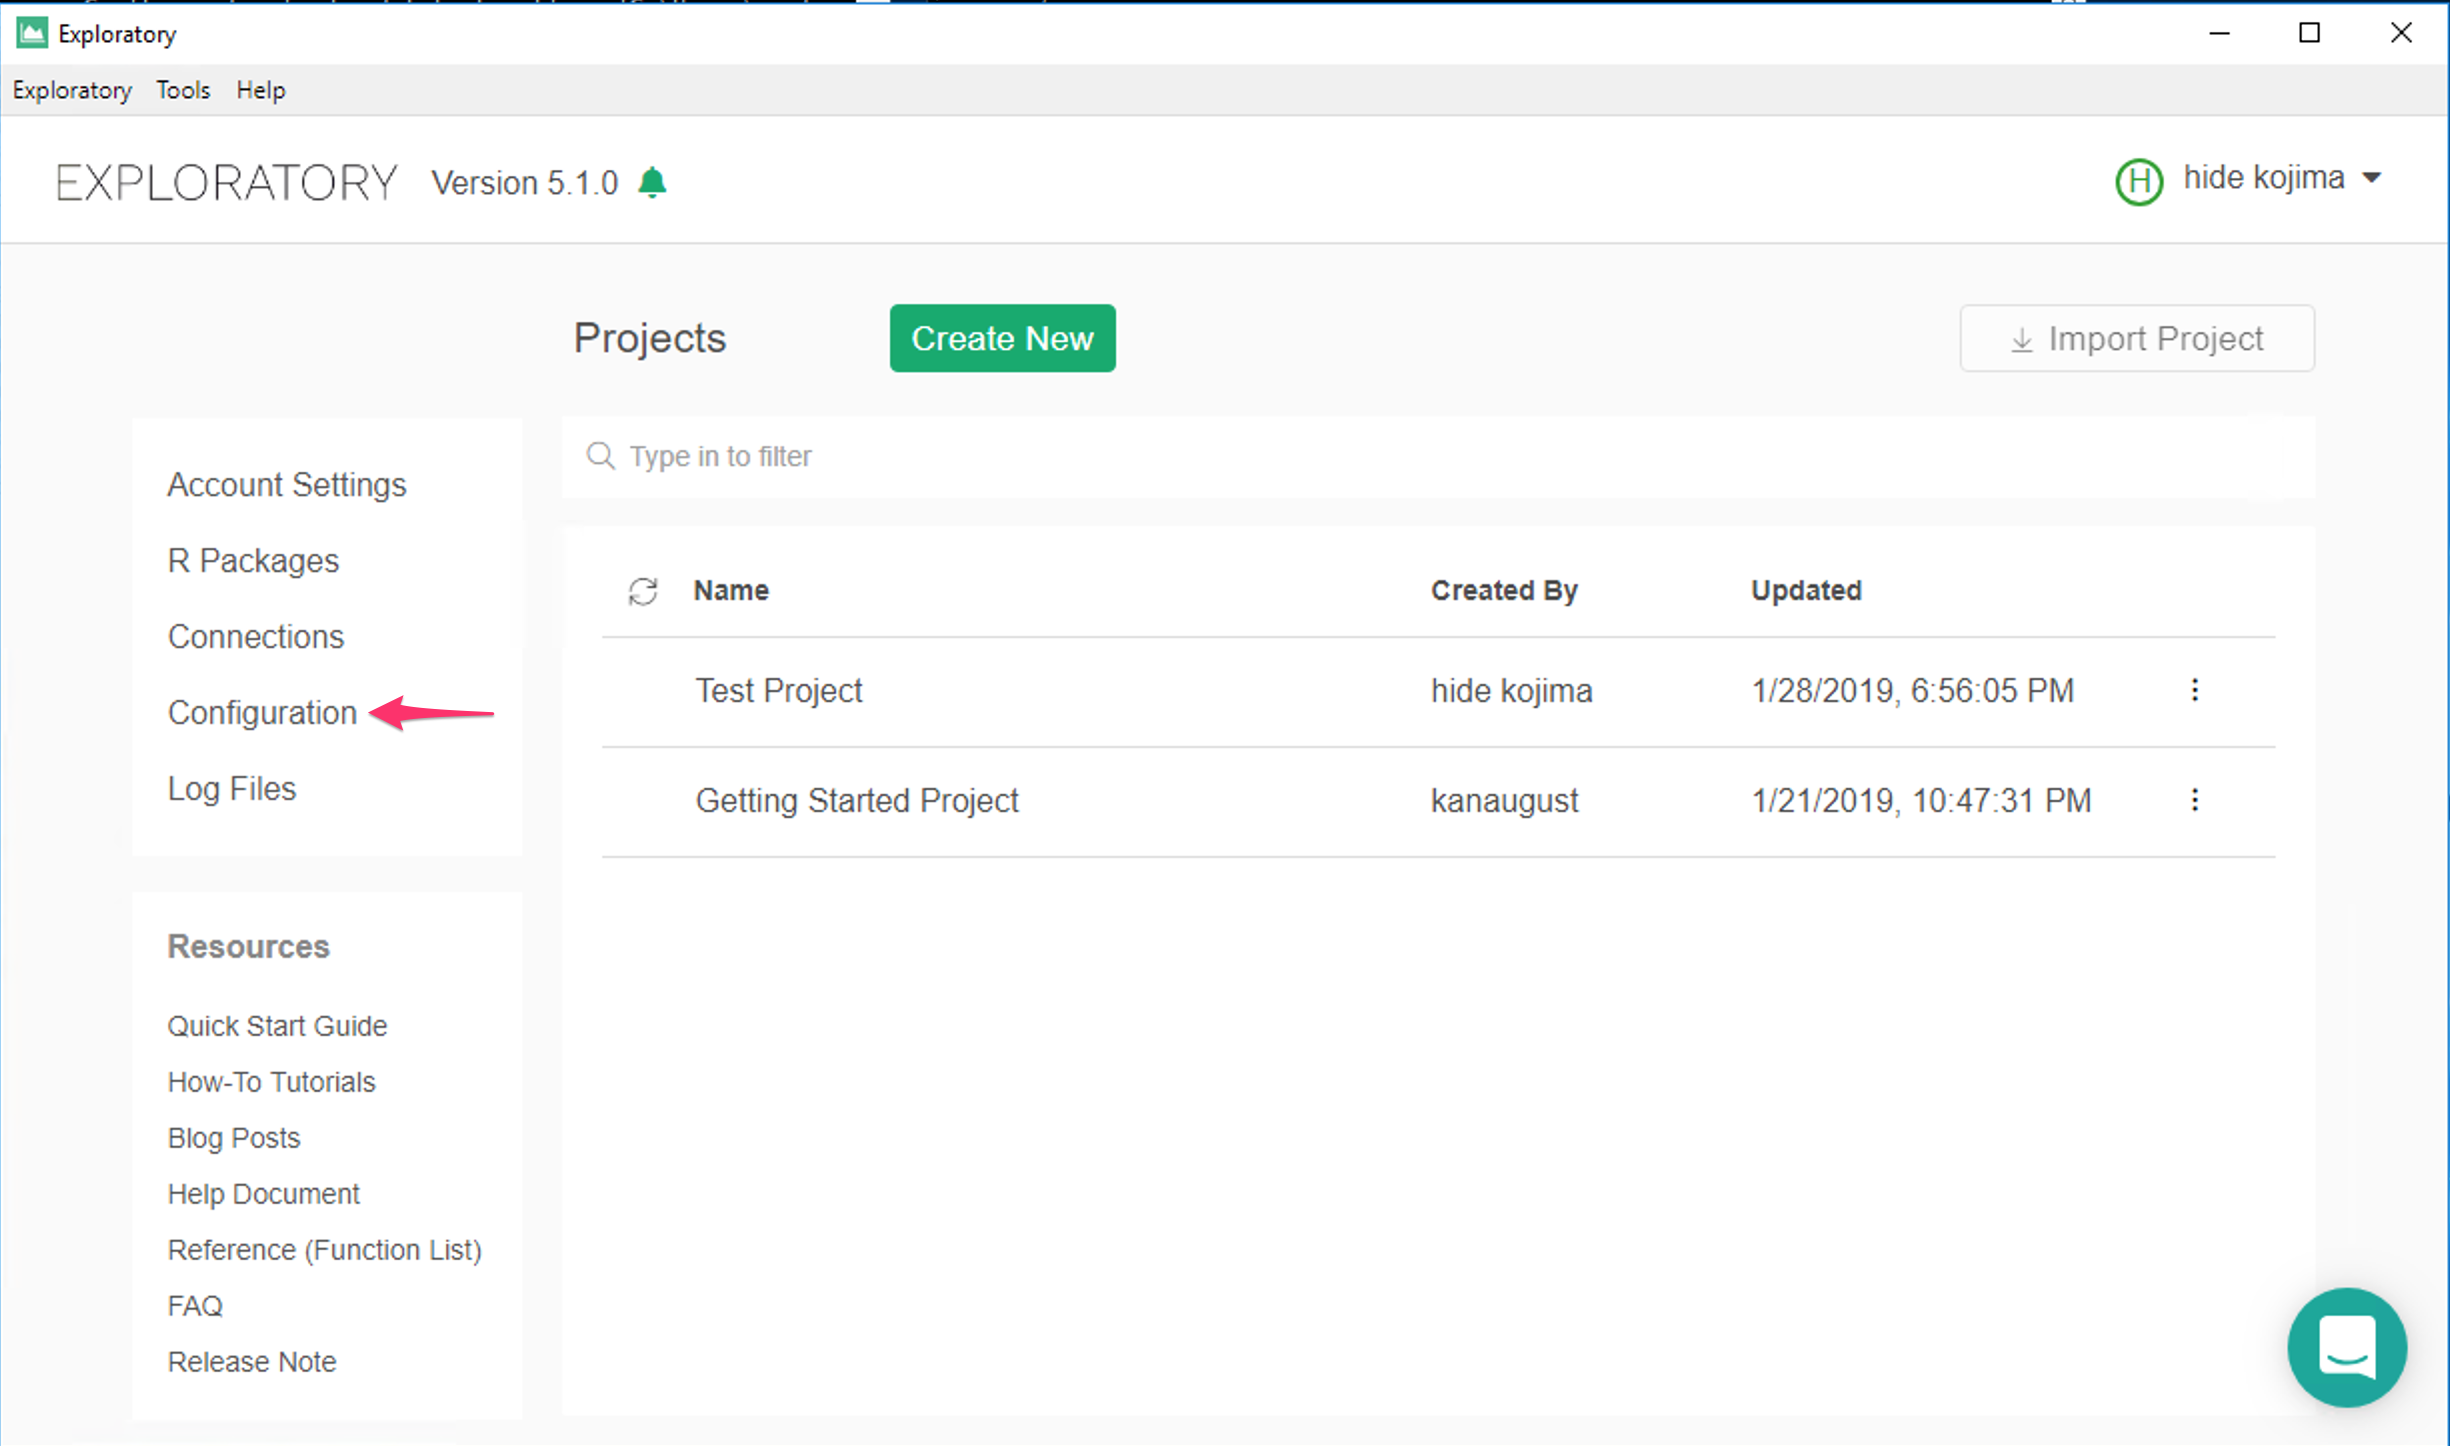Click the hide kojima user avatar icon
2450x1446 pixels.
(x=2139, y=181)
